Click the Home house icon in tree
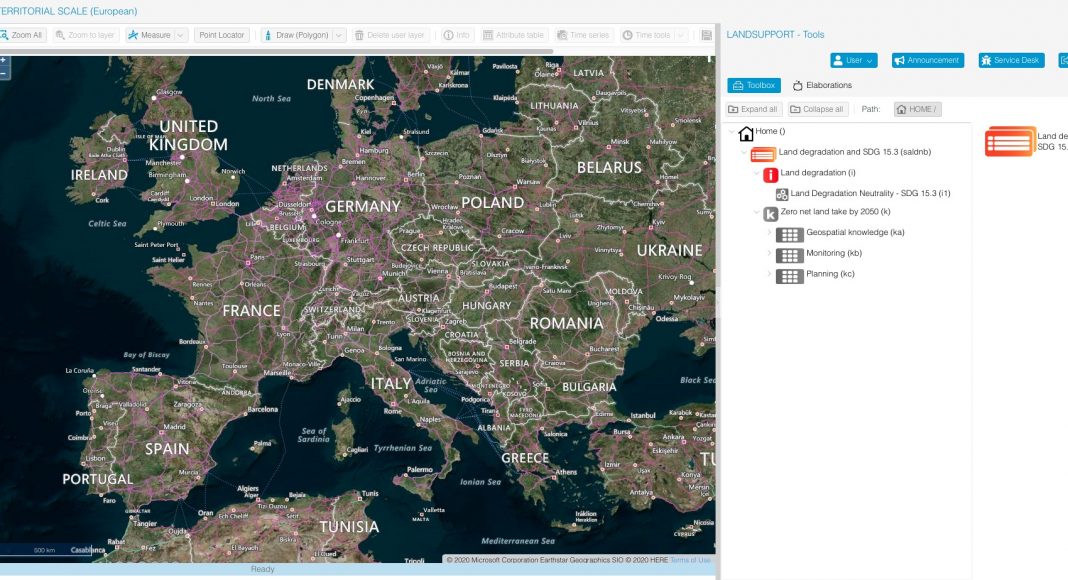The width and height of the screenshot is (1068, 580). pyautogui.click(x=746, y=133)
